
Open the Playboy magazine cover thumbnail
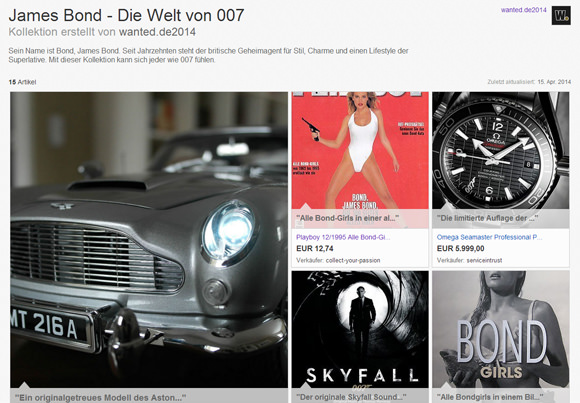click(x=360, y=151)
